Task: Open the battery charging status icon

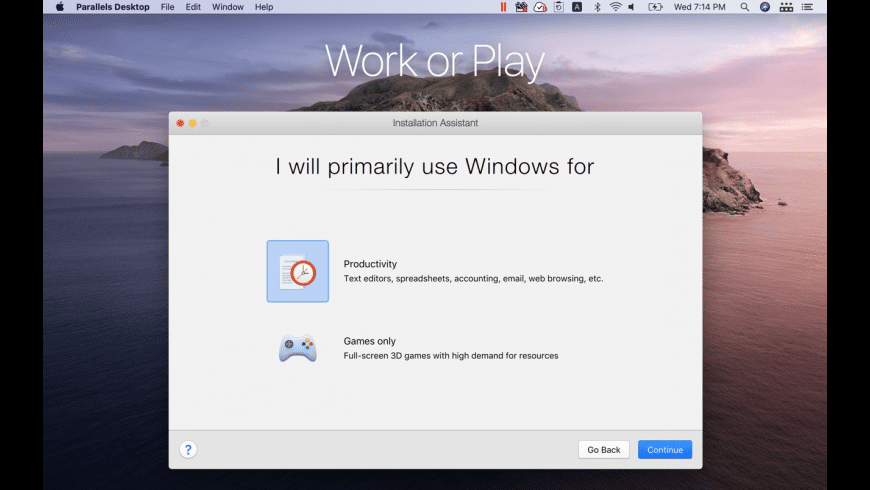Action: 655,7
